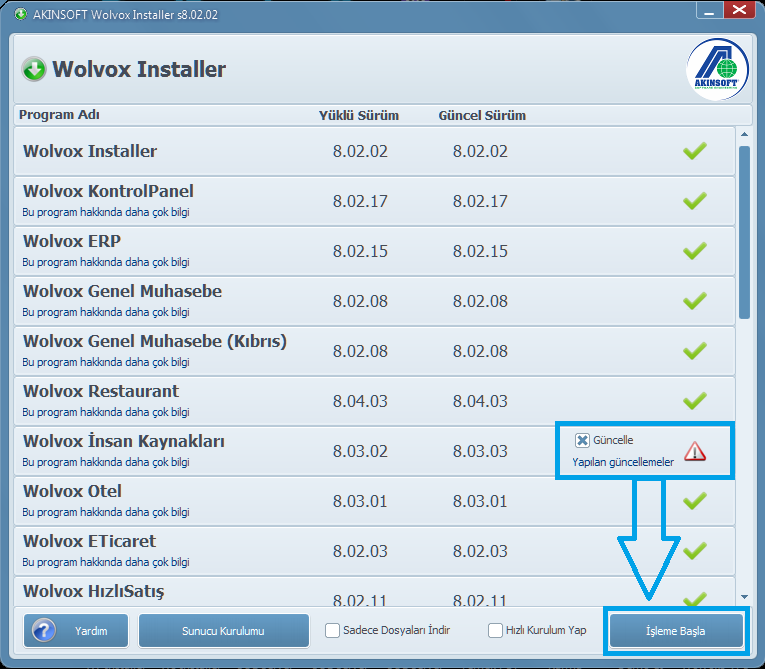Click the AKINSOFT logo
This screenshot has height=669, width=765.
pos(717,69)
